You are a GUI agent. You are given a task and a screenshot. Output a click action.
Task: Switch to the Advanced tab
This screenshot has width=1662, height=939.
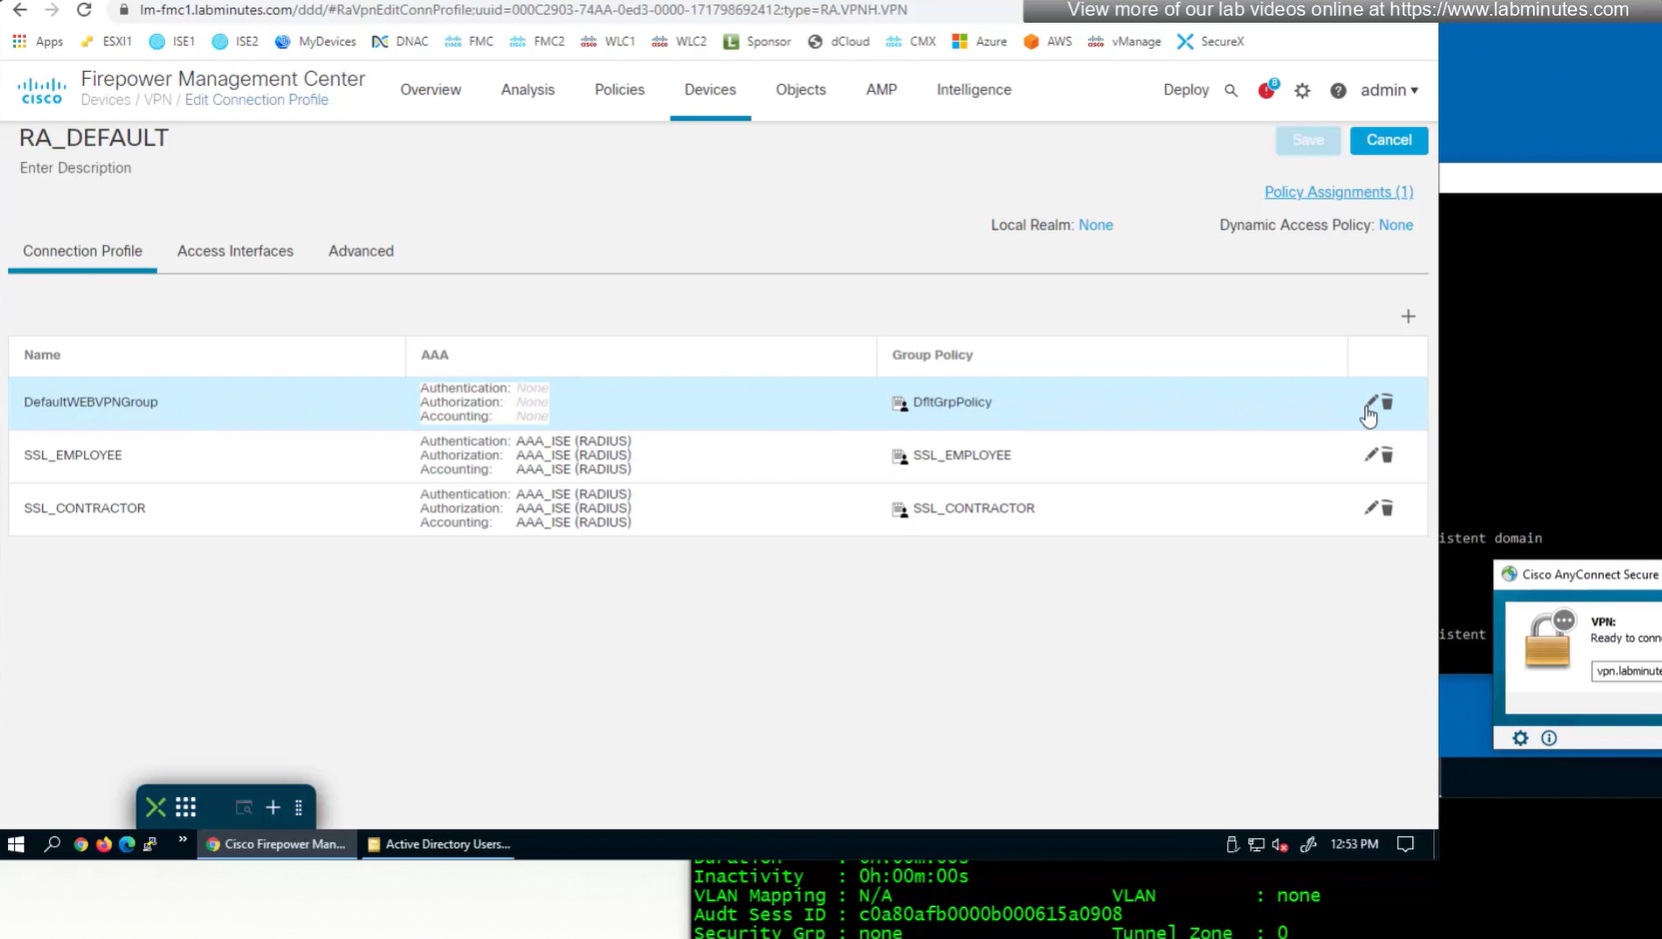(361, 251)
